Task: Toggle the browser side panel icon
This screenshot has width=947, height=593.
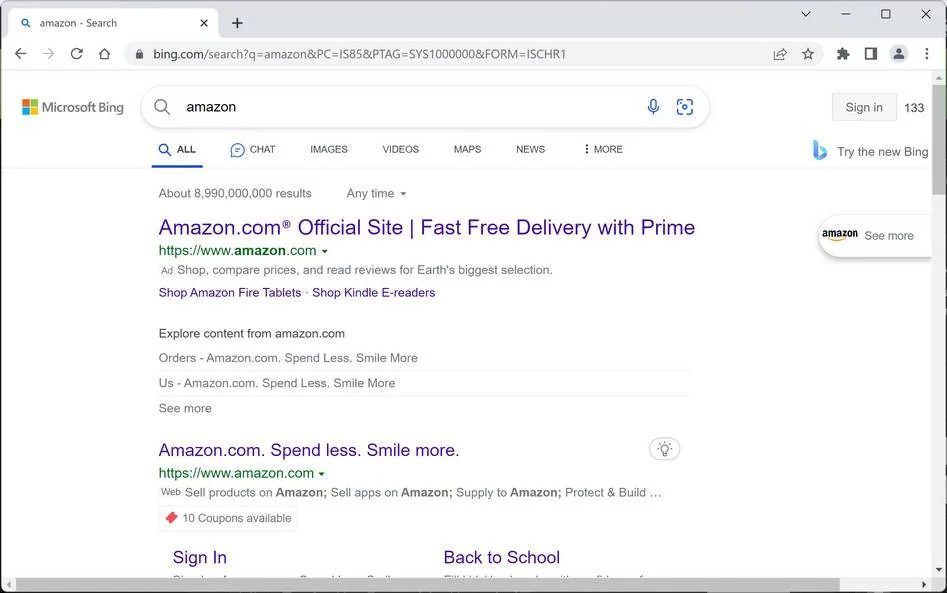Action: pos(870,54)
